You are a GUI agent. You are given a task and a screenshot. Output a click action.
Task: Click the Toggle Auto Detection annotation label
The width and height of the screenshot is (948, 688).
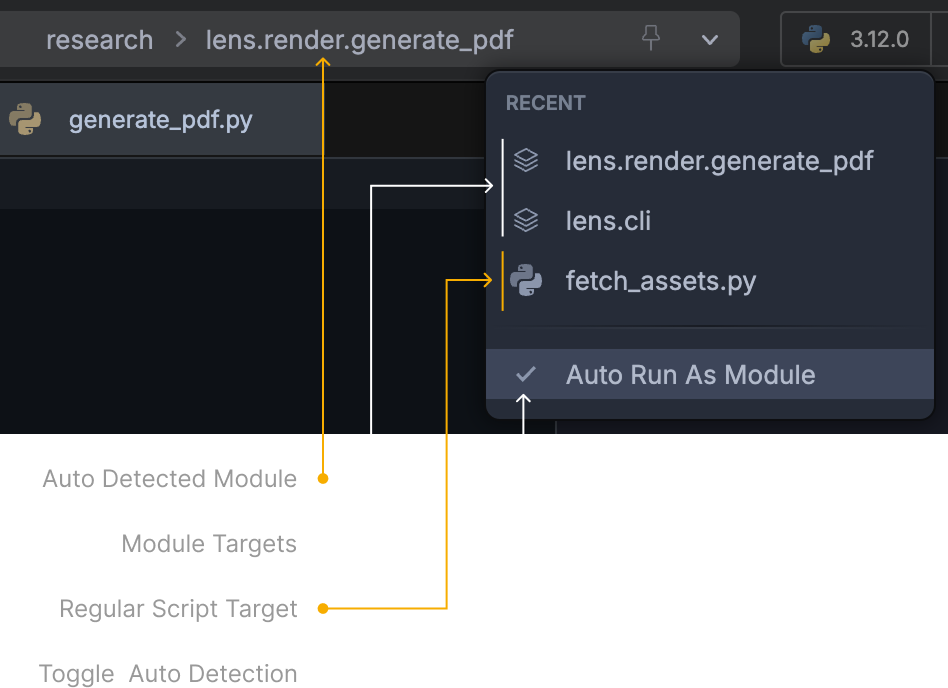[x=167, y=673]
